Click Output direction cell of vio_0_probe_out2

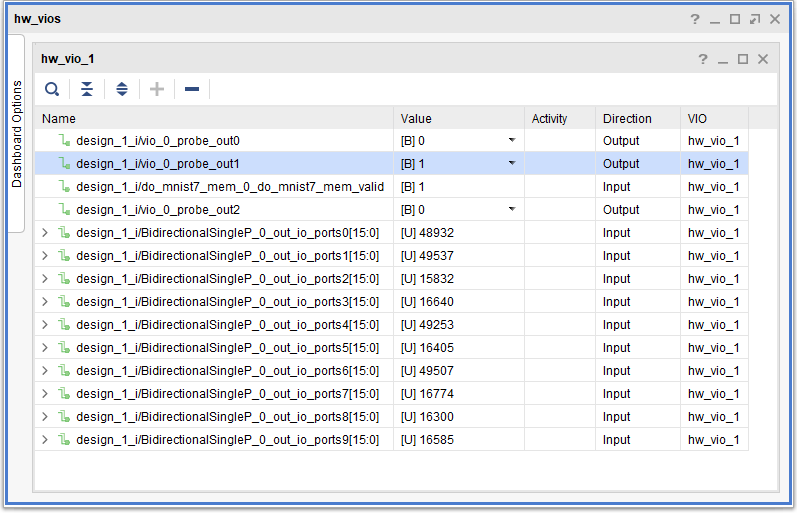(x=638, y=209)
